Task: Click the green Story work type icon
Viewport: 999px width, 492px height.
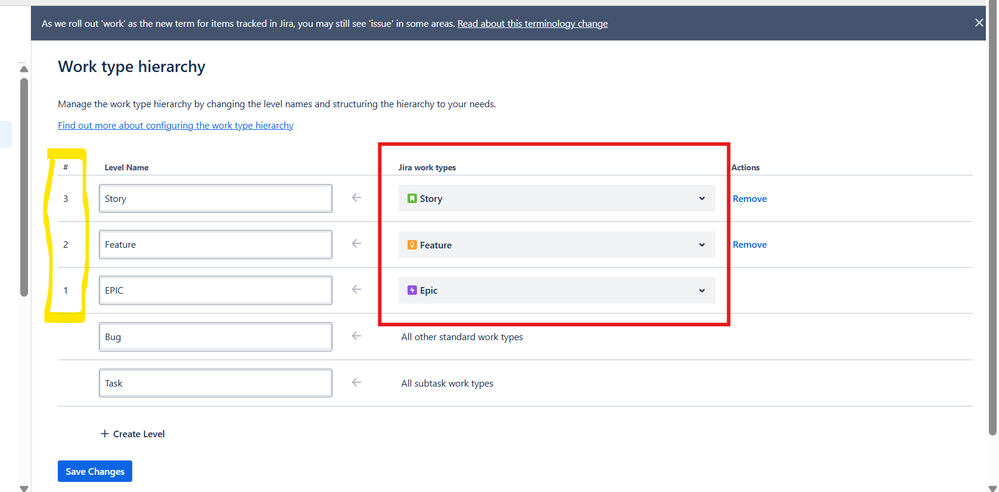Action: pyautogui.click(x=412, y=199)
